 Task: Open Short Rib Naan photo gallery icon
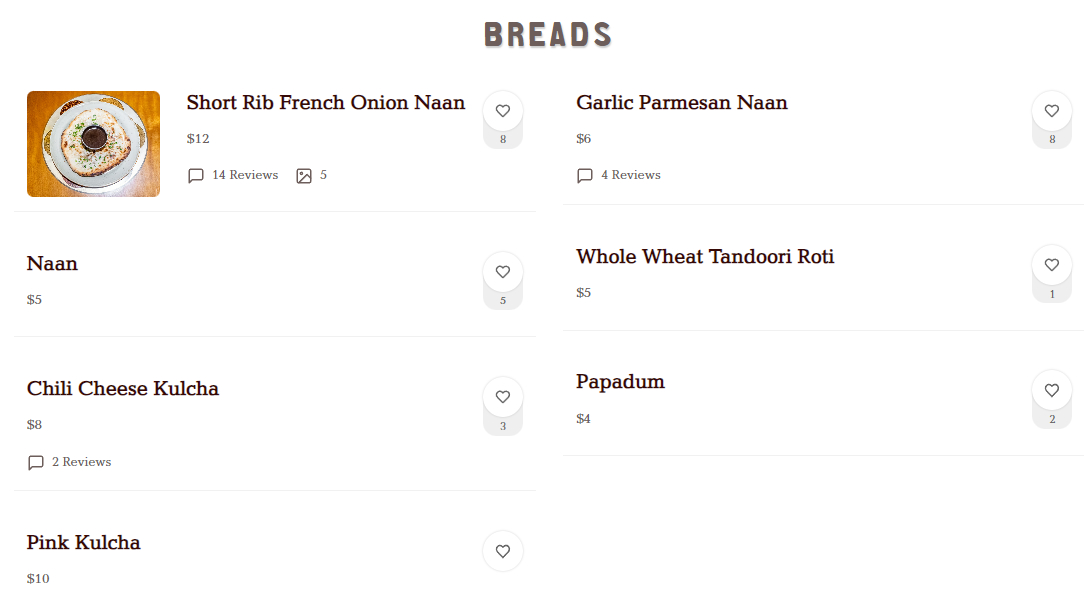(304, 176)
